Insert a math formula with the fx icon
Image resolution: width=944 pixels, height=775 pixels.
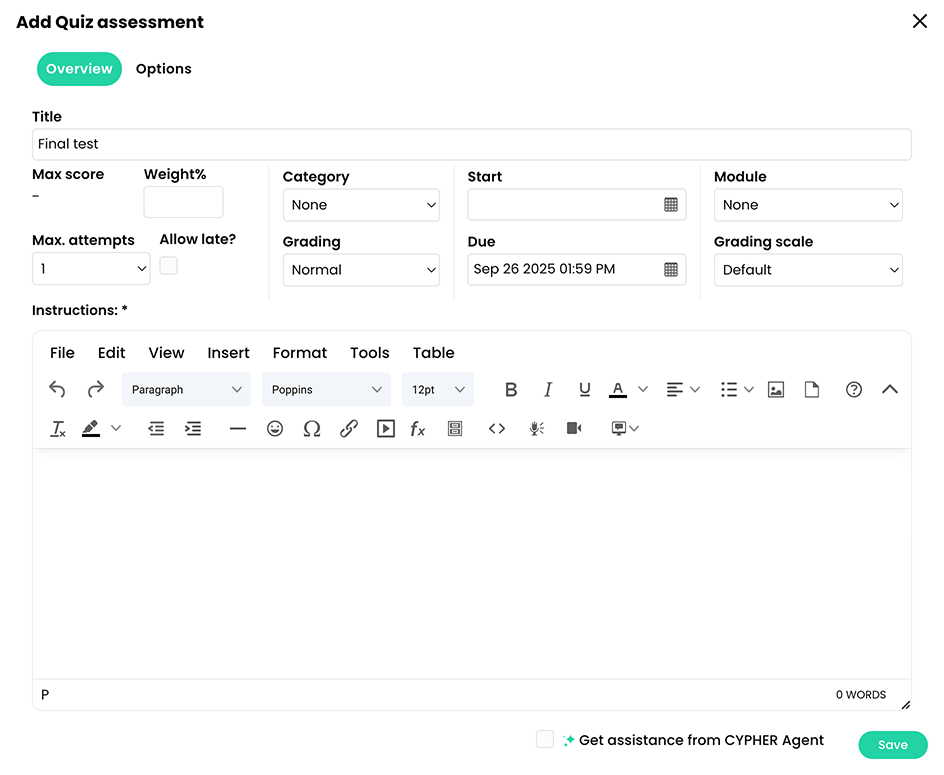tap(417, 428)
